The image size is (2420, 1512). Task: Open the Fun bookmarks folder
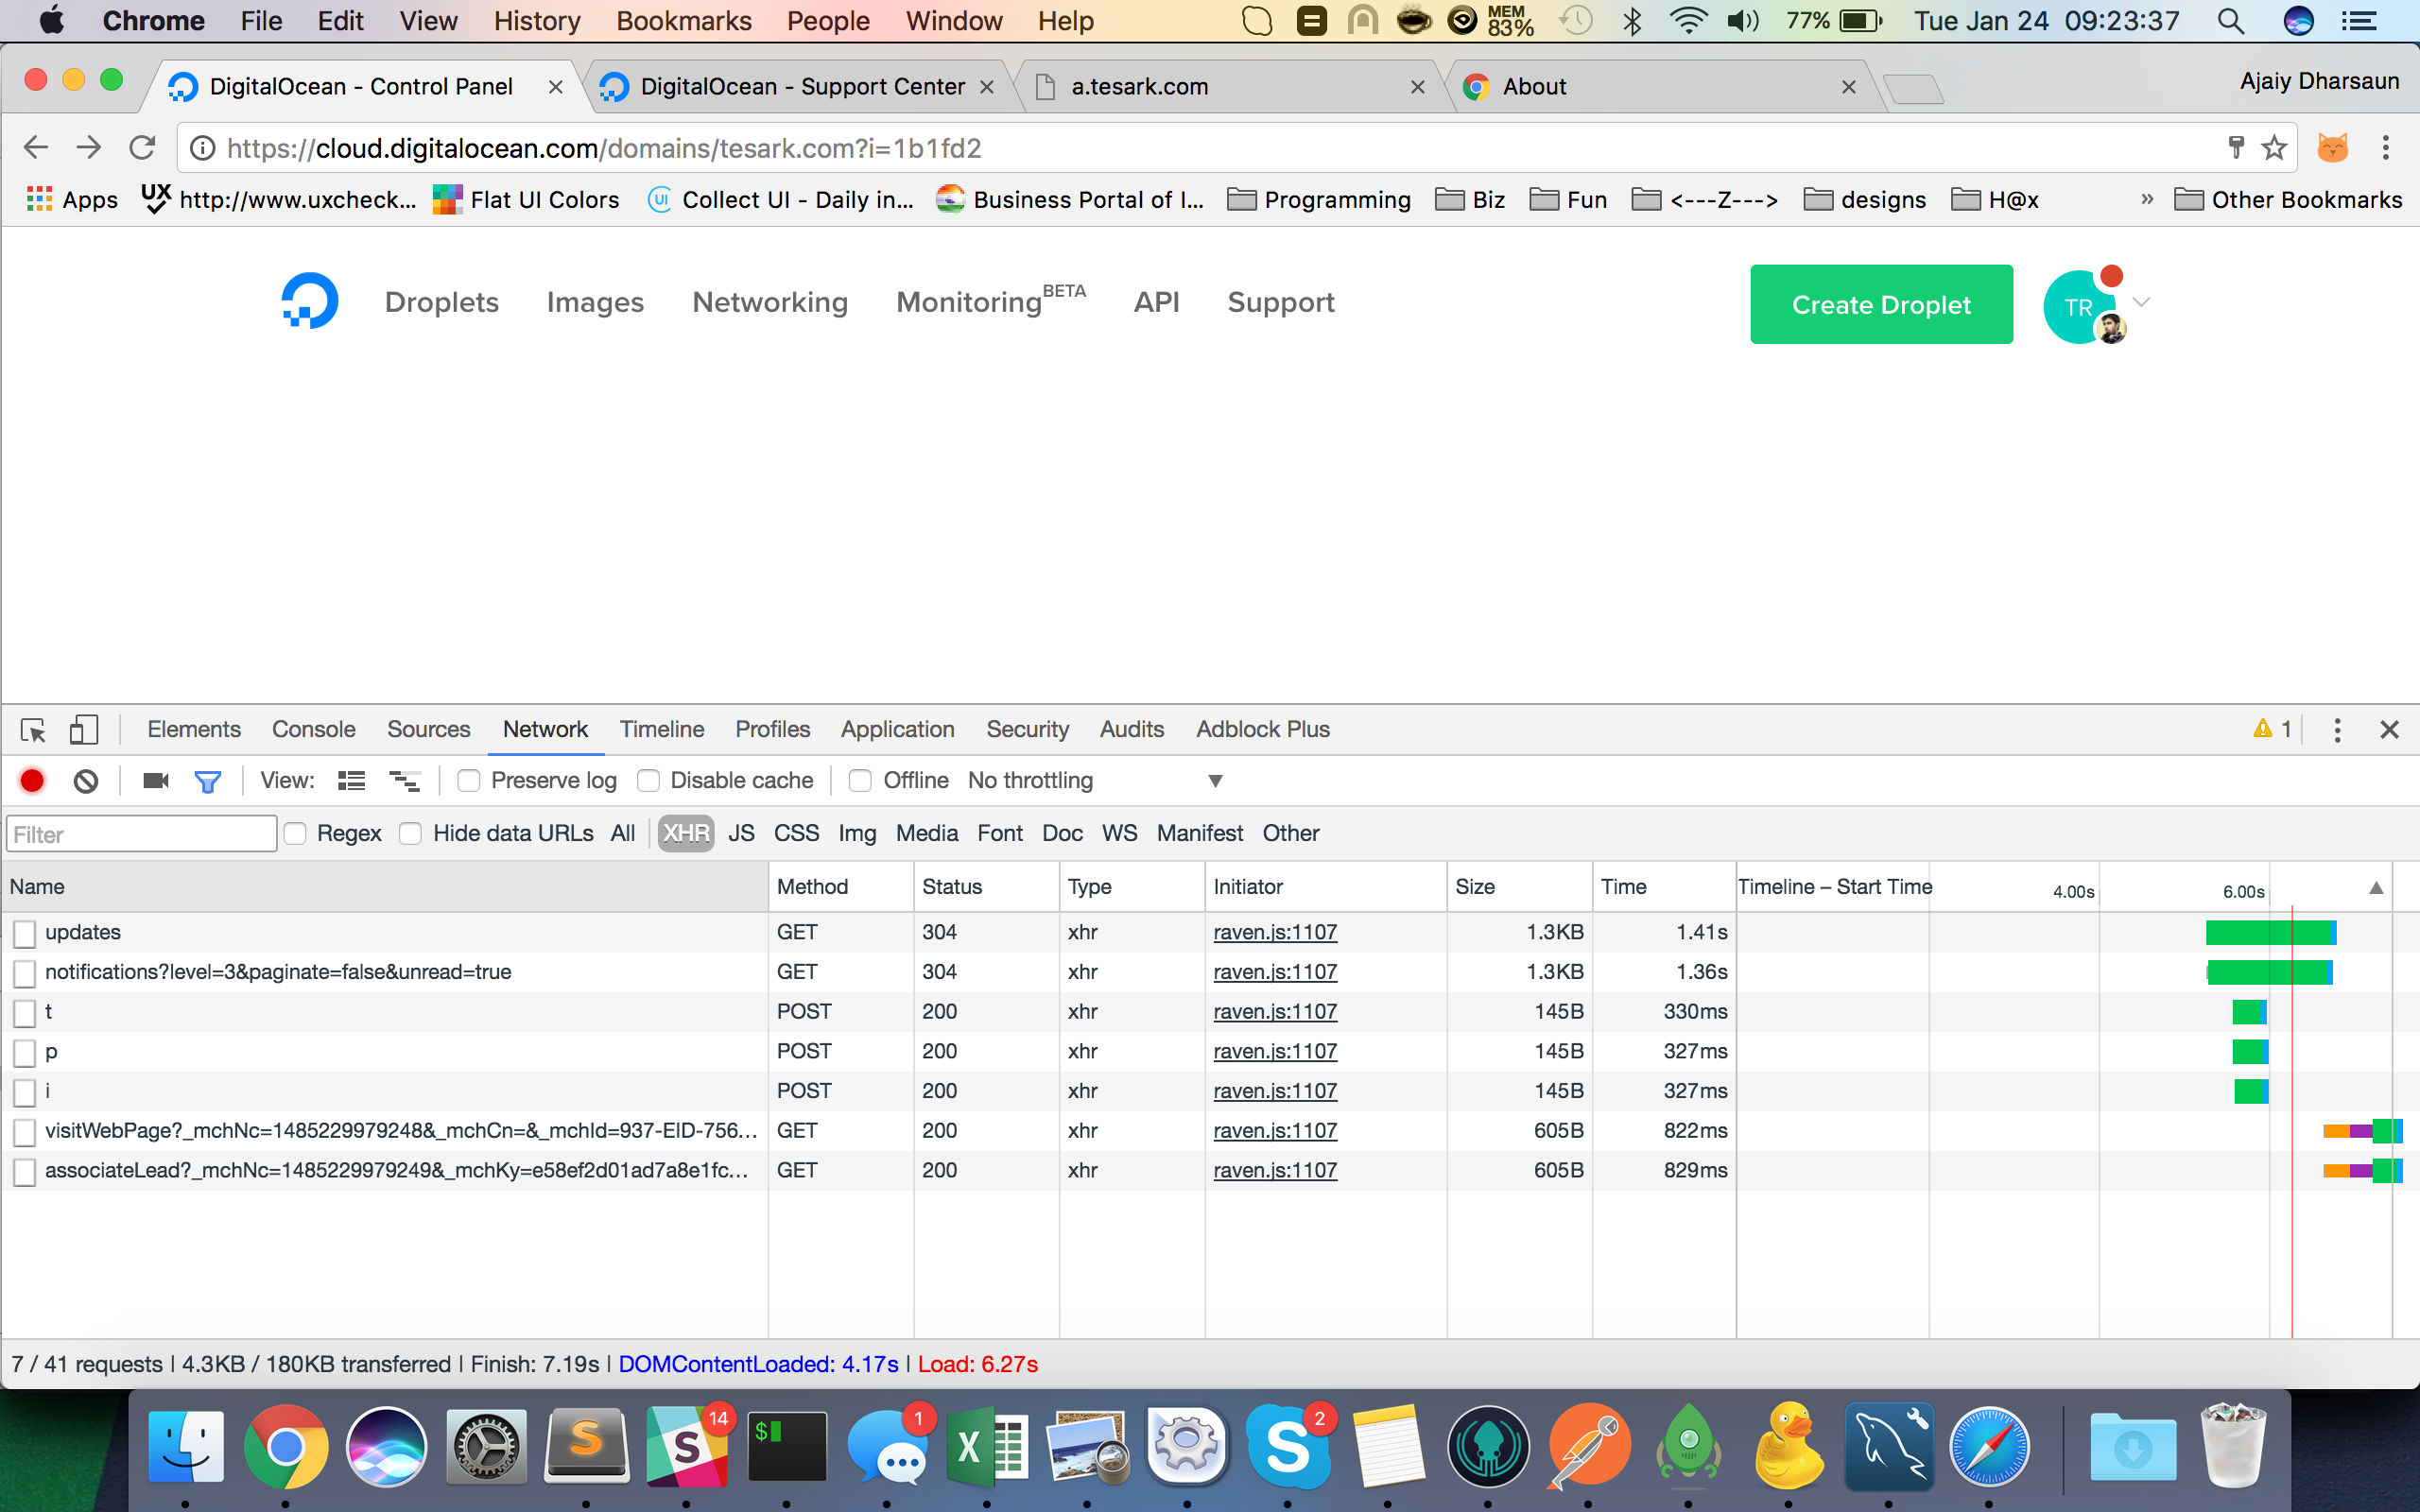[x=1568, y=200]
